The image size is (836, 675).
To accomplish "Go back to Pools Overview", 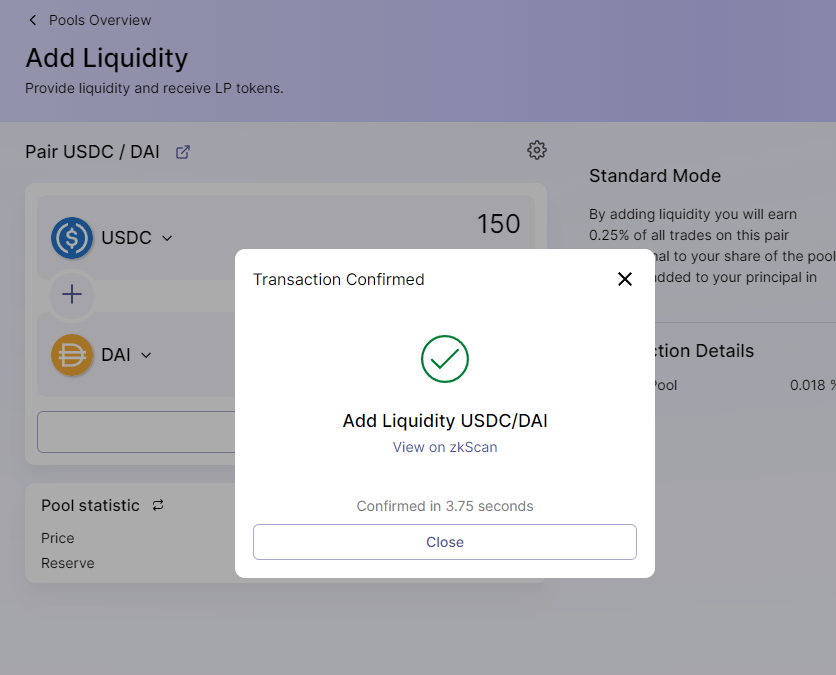I will pos(100,20).
